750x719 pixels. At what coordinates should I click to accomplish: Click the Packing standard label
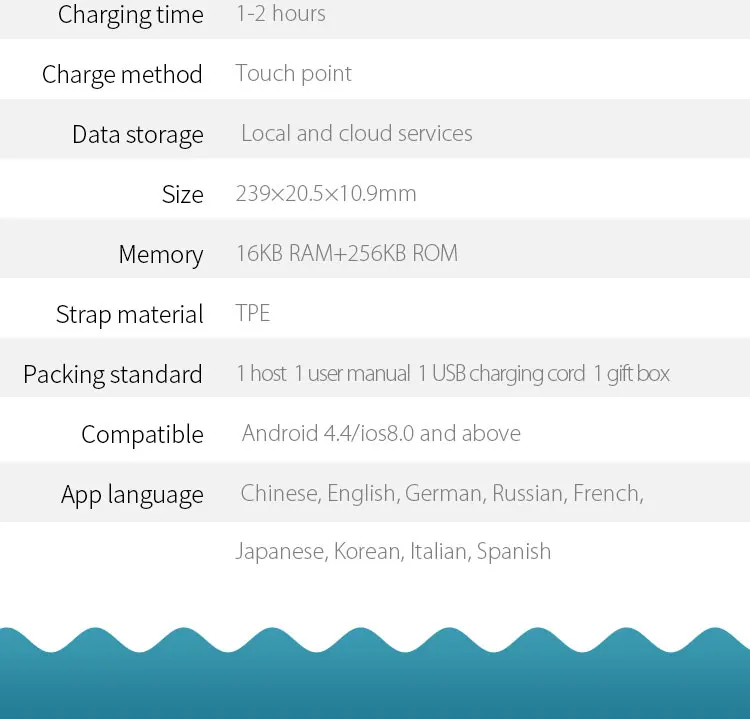pos(113,375)
